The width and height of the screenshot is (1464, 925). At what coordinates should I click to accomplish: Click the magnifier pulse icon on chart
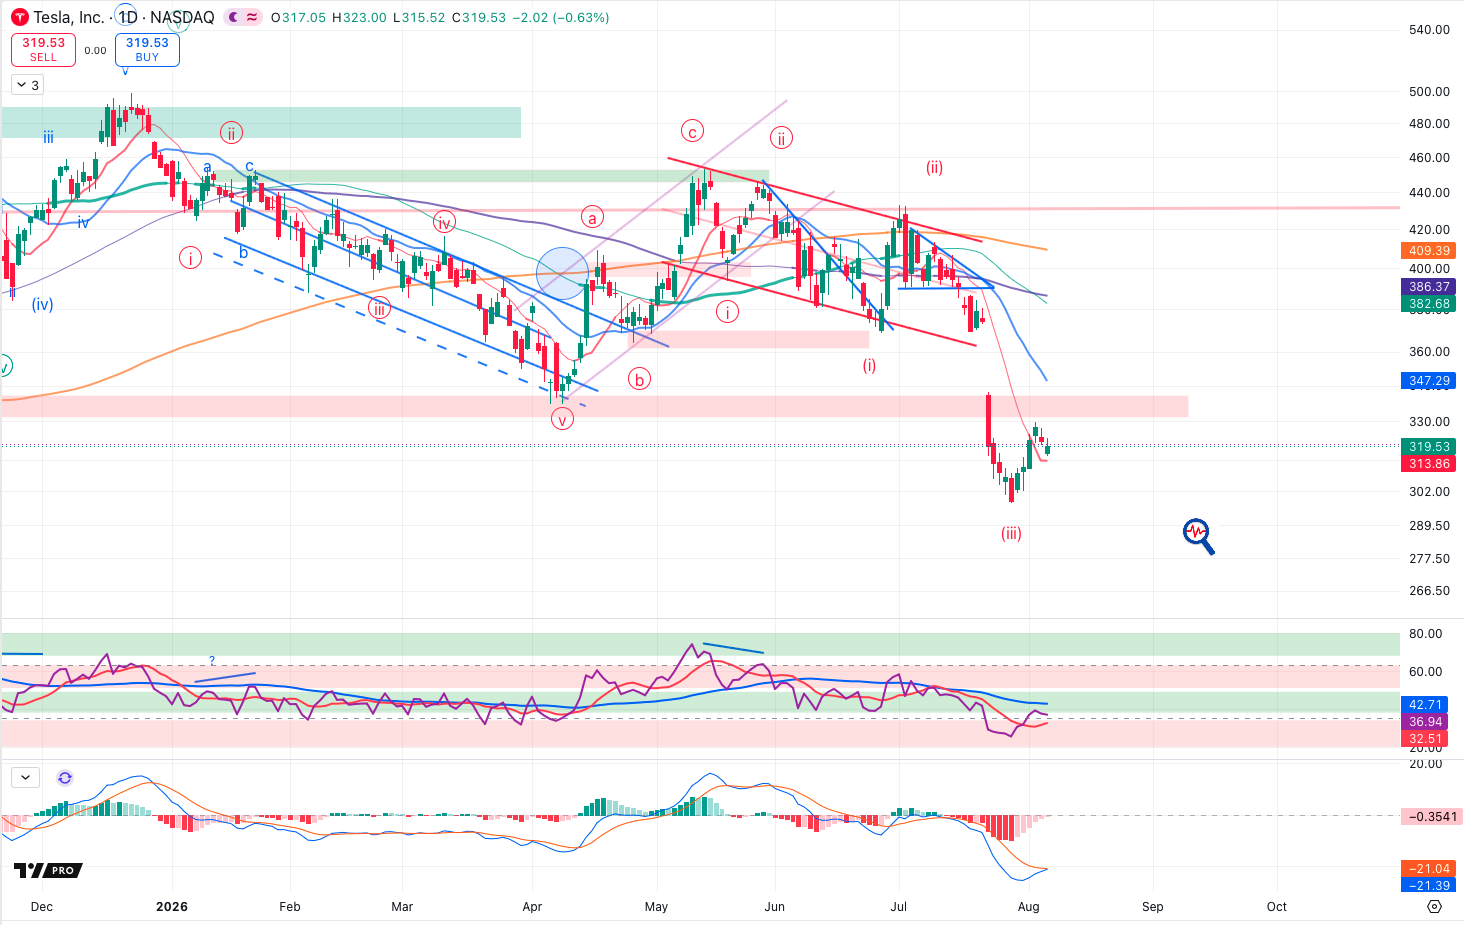[1198, 536]
